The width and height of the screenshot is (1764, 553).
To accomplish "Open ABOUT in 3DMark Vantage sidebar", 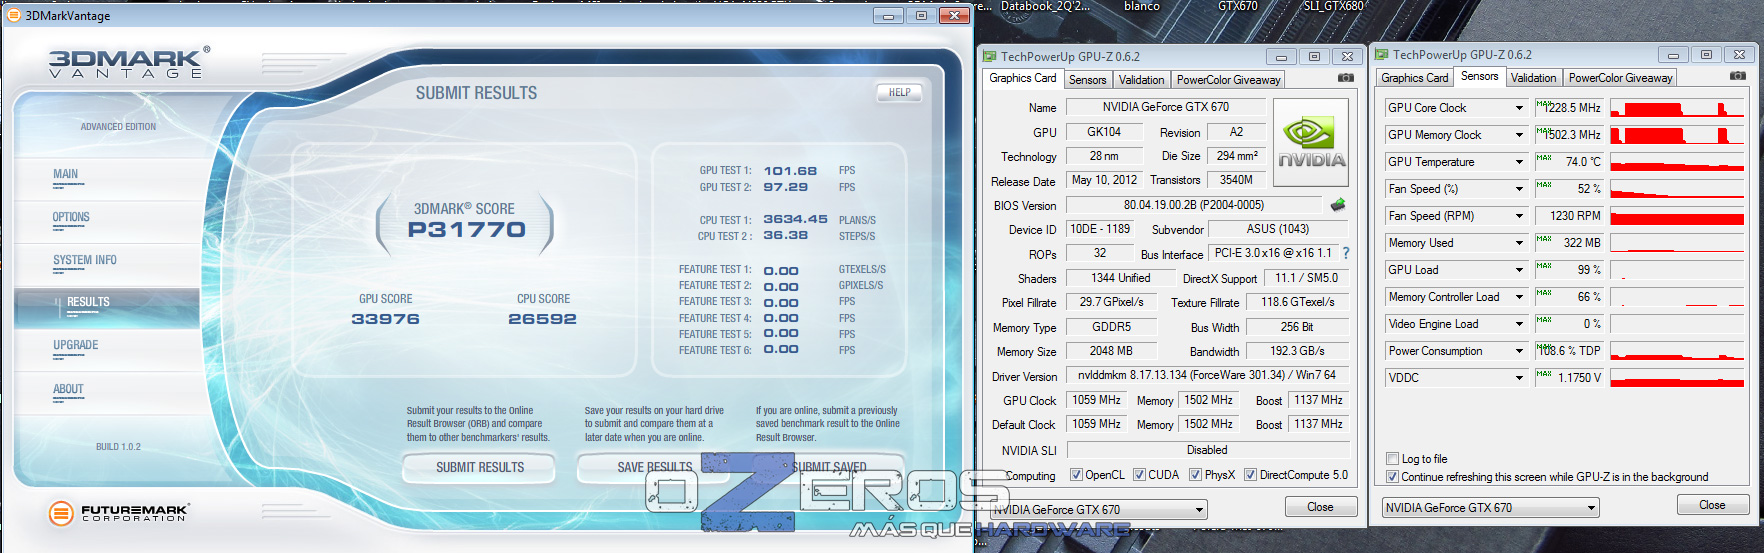I will click(x=68, y=390).
